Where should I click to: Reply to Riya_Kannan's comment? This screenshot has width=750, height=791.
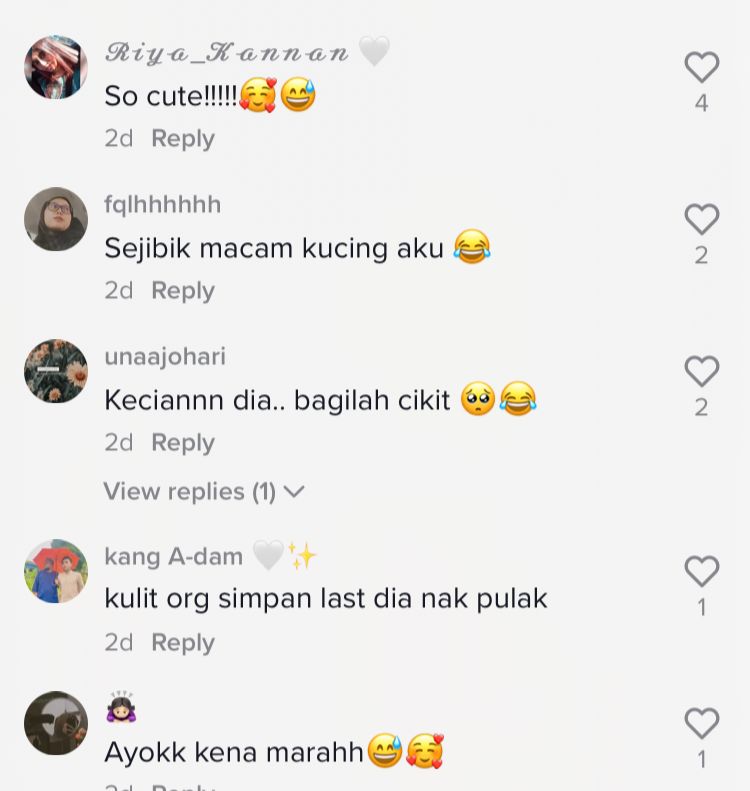coord(183,139)
